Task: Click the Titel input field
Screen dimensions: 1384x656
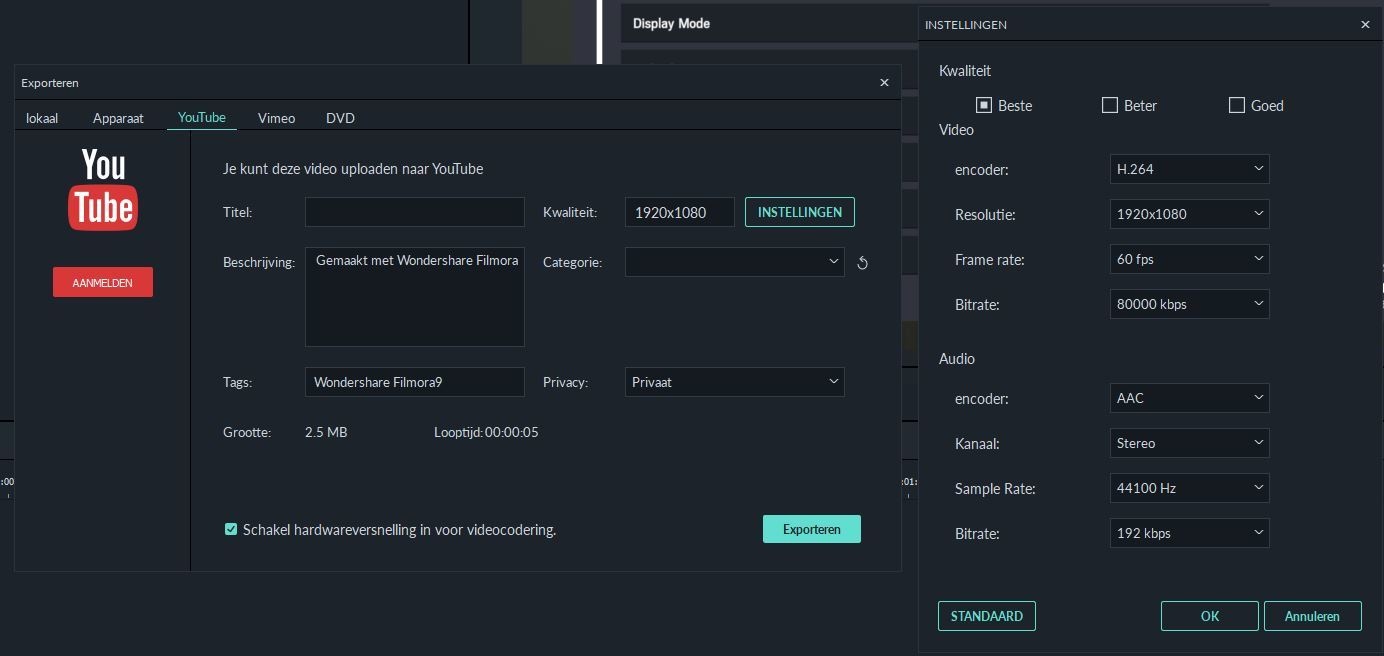Action: coord(415,212)
